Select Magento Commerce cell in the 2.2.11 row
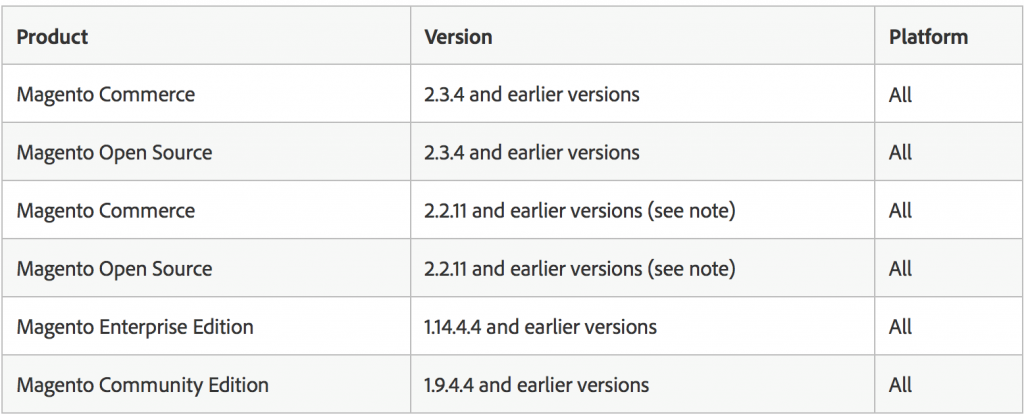The width and height of the screenshot is (1024, 415). [206, 210]
